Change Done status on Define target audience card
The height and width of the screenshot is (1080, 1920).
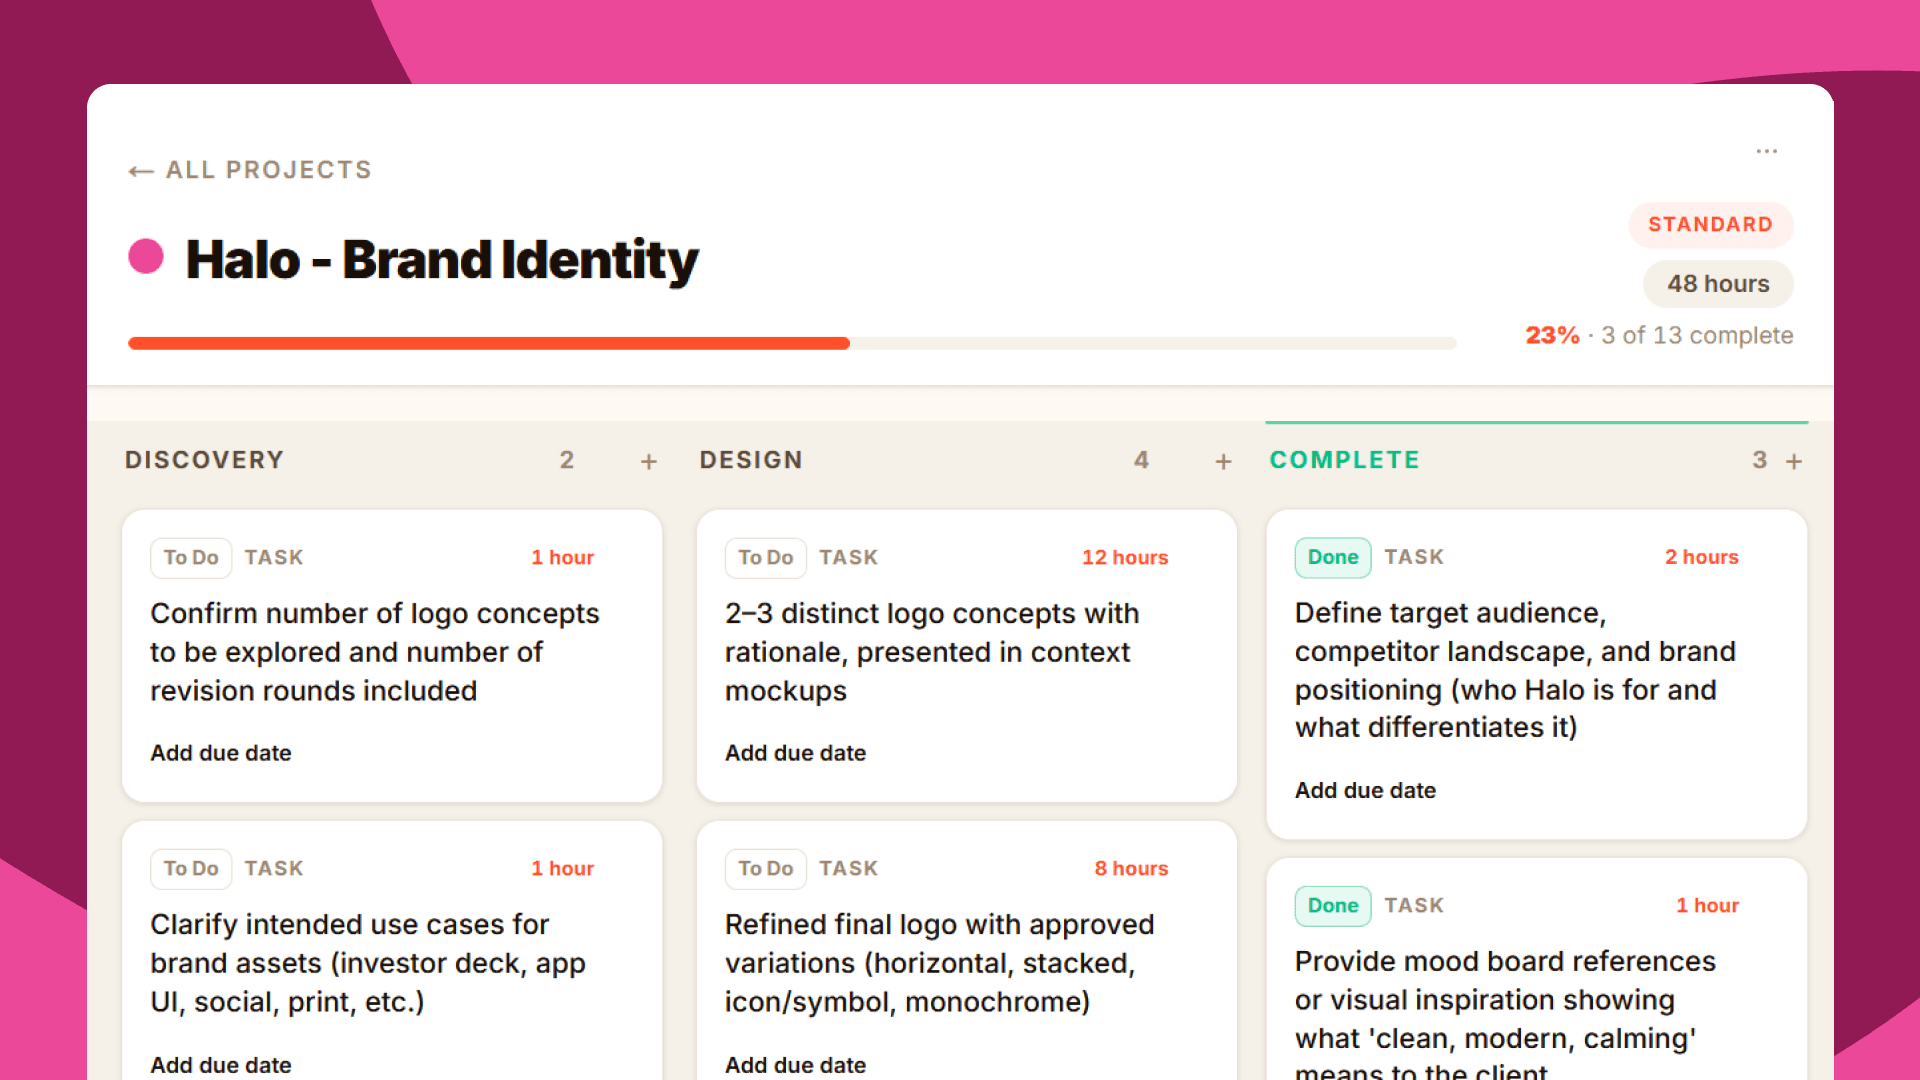pos(1333,557)
